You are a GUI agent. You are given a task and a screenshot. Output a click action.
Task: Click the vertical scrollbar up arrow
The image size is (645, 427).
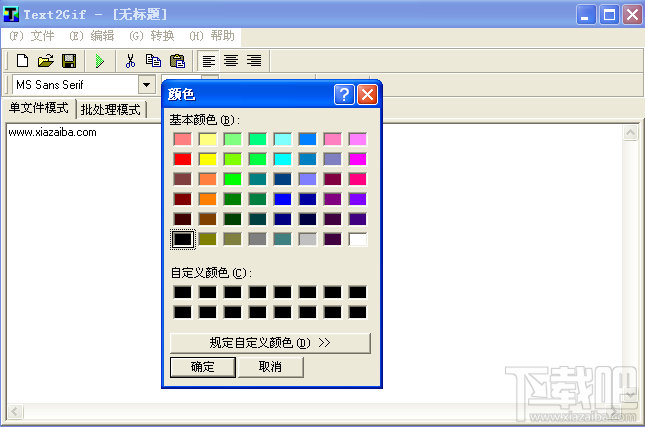click(630, 132)
